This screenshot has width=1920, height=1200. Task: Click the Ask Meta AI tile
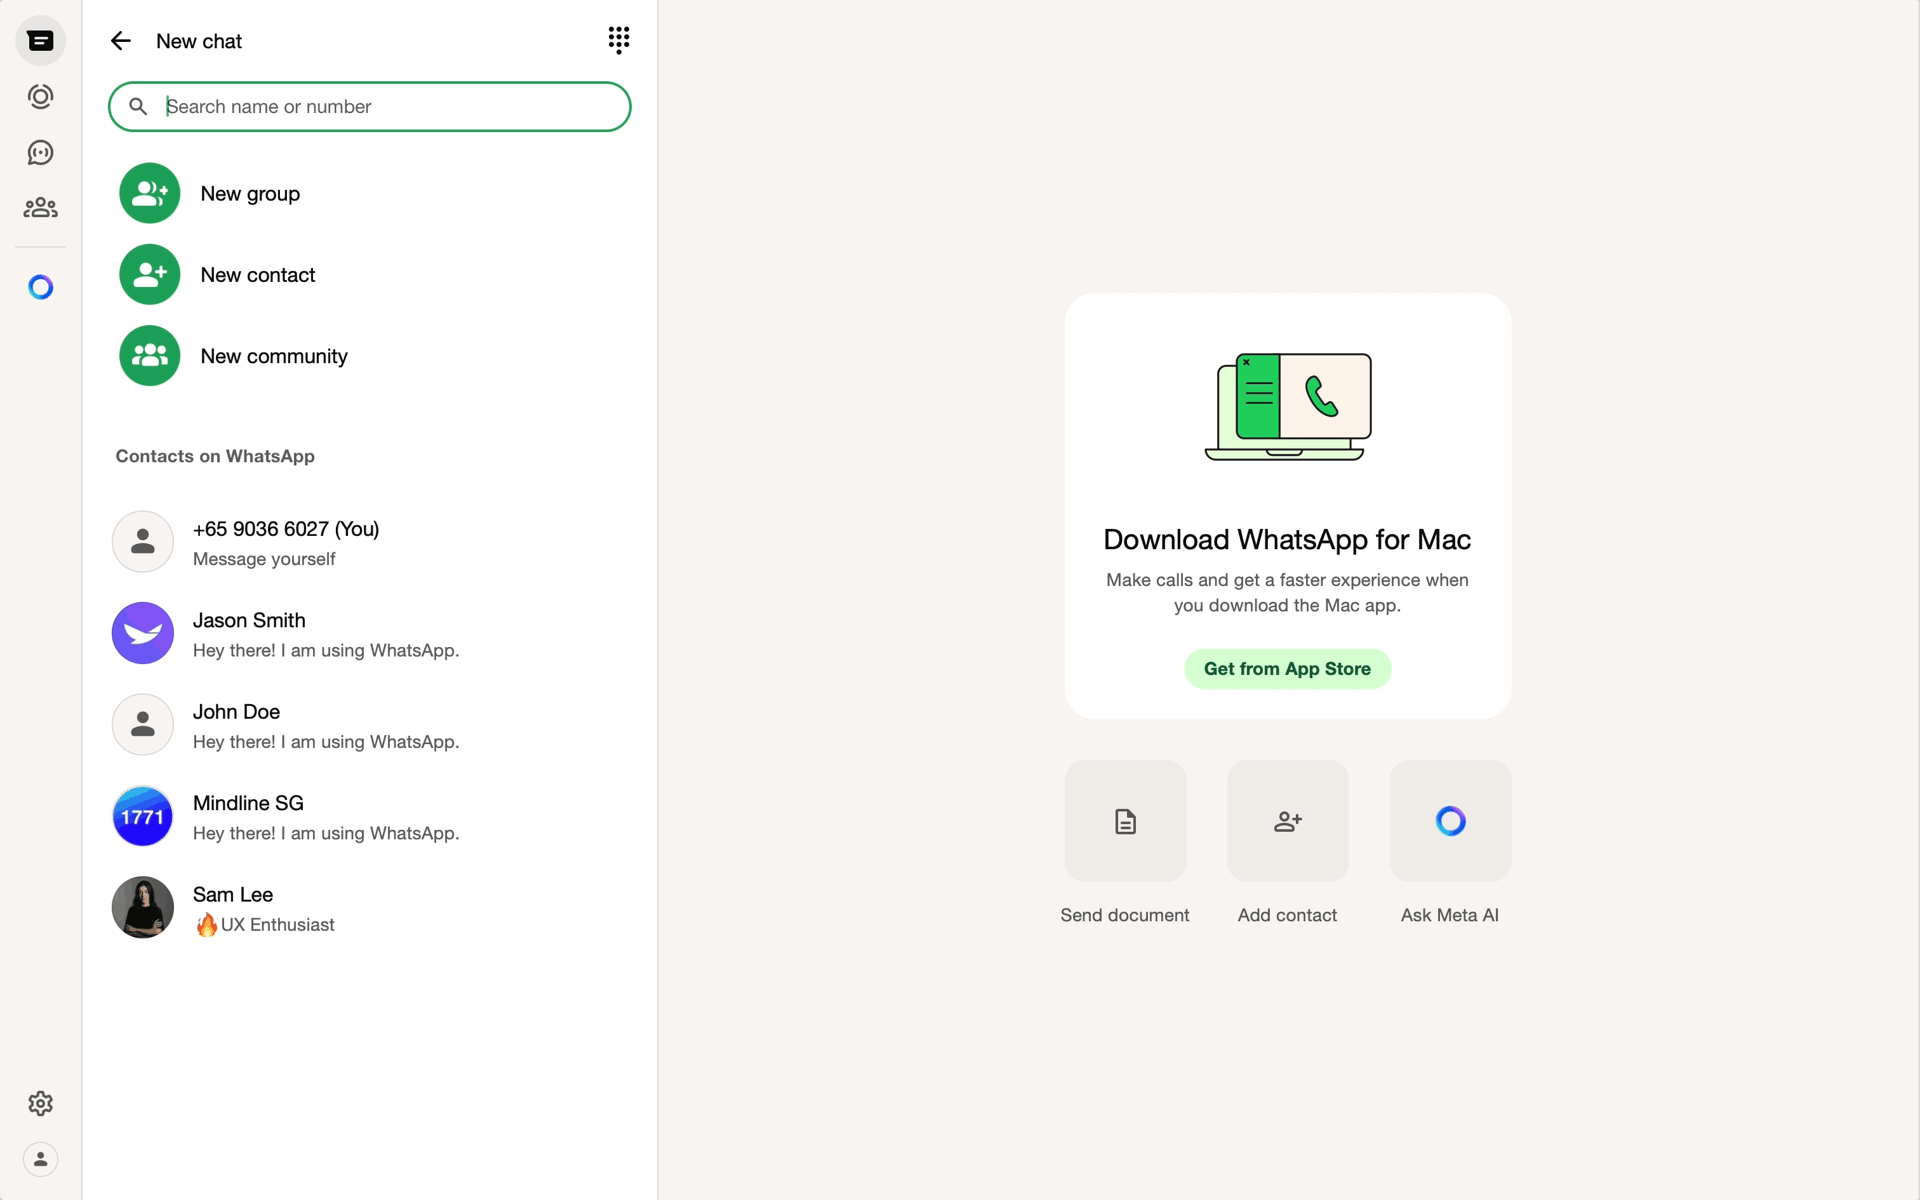1450,821
